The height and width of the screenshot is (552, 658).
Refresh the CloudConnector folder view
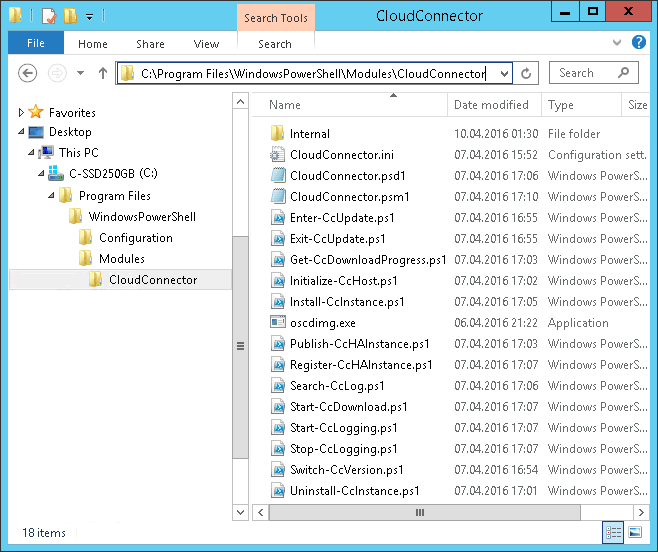click(x=526, y=74)
